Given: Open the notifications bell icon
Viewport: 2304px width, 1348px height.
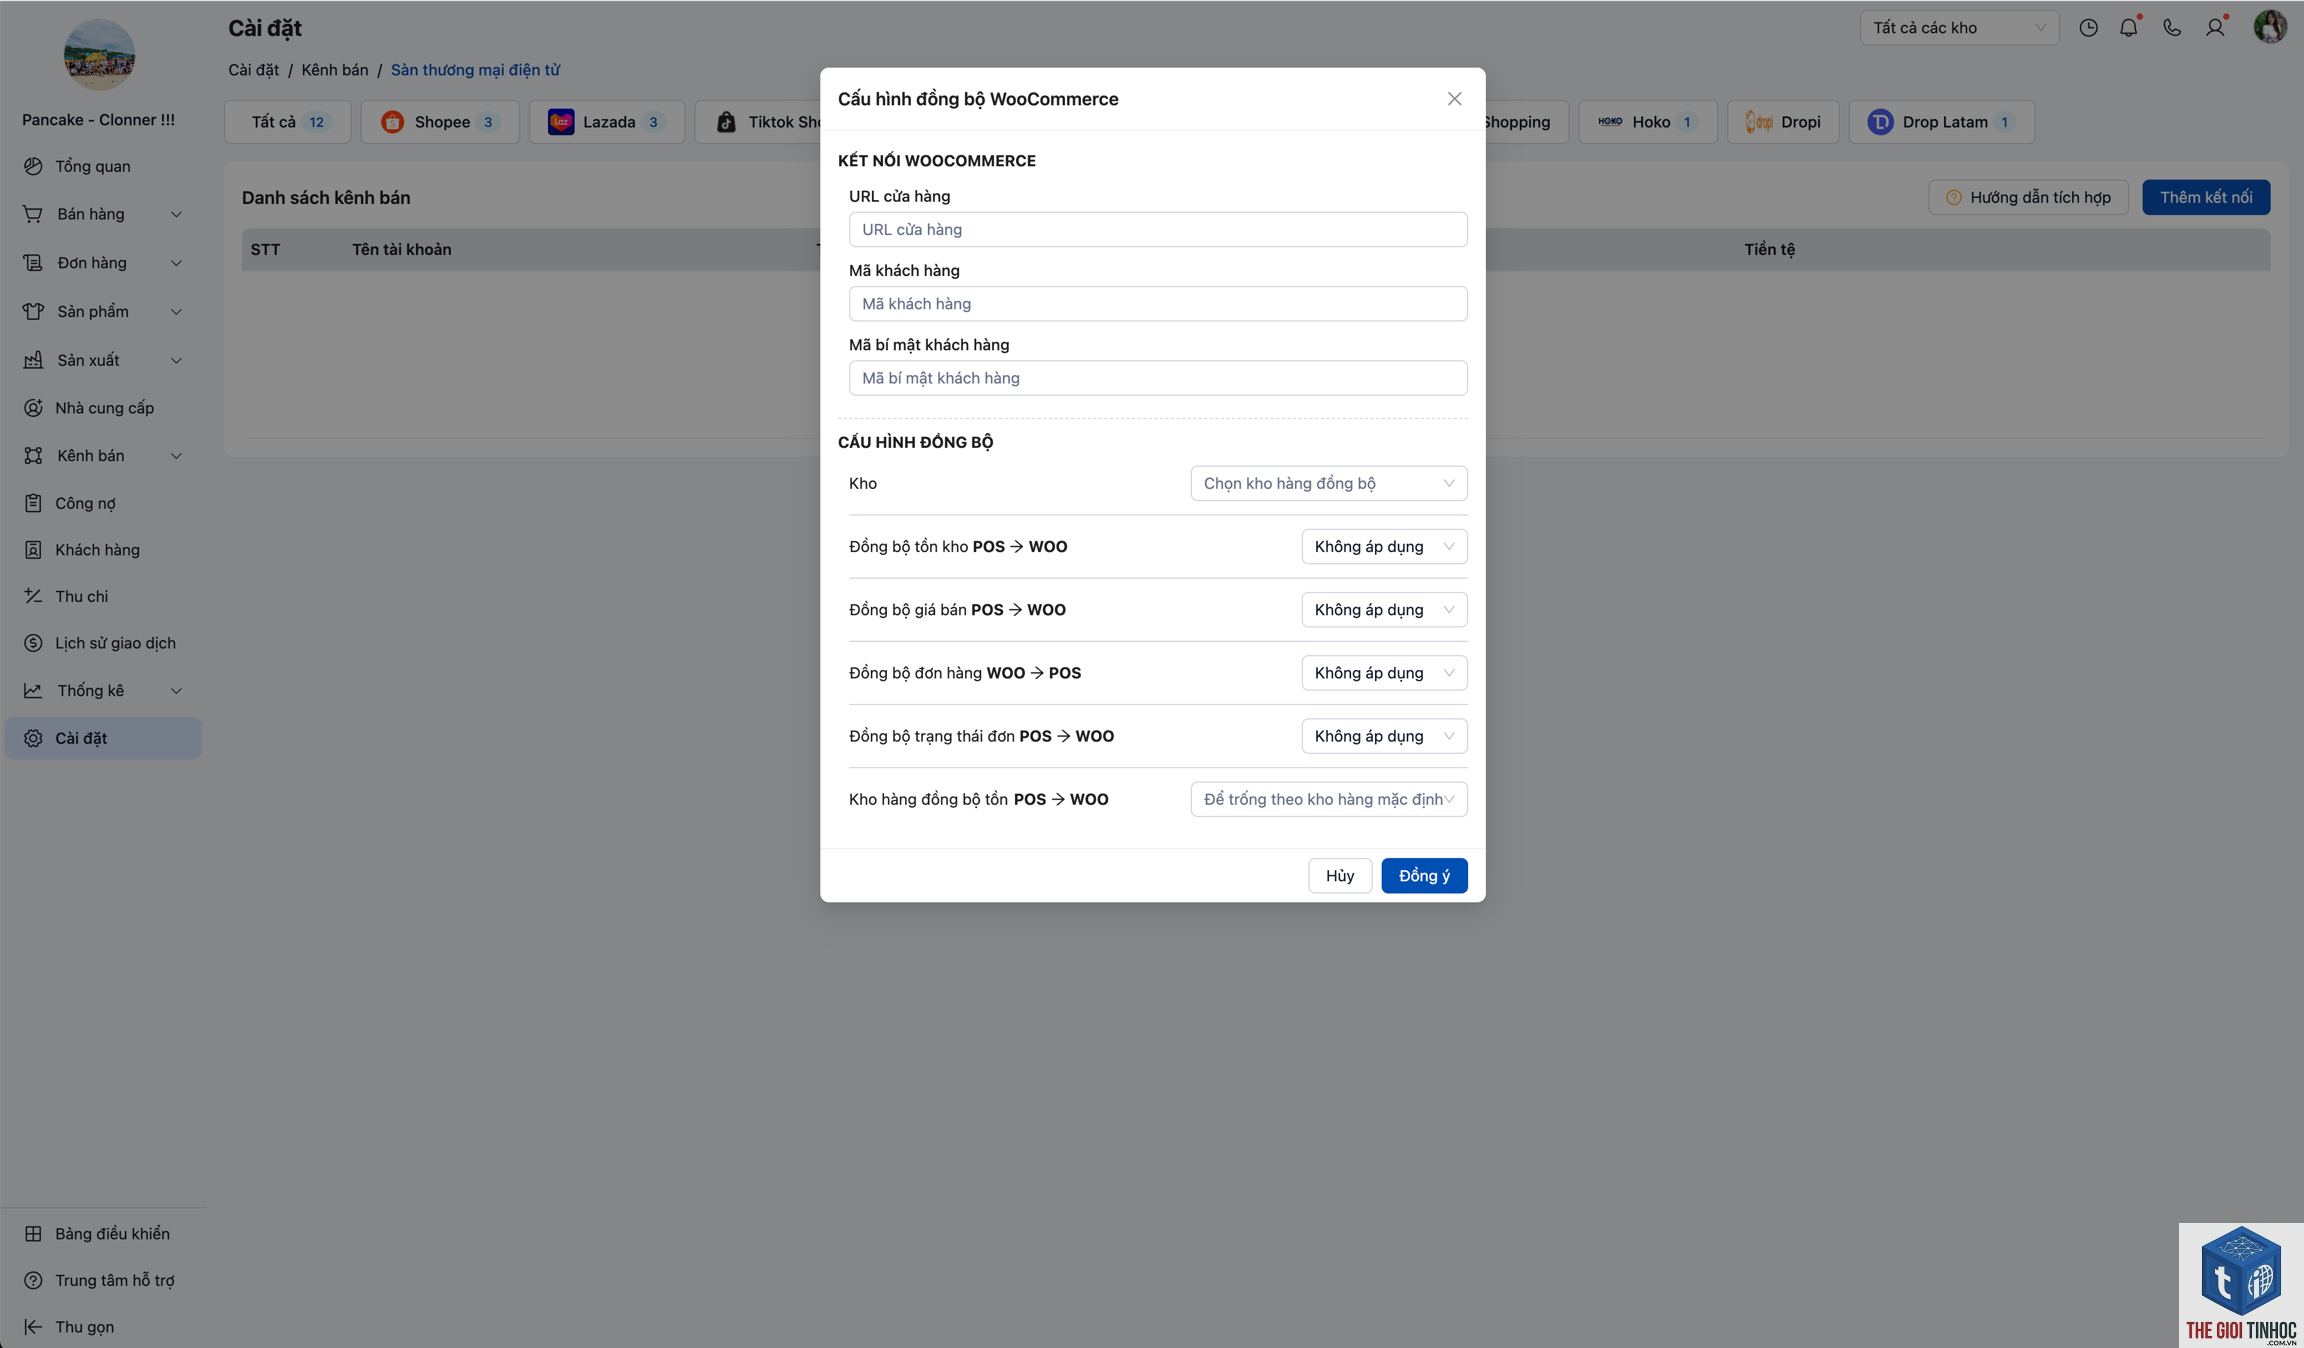Looking at the screenshot, I should pos(2129,28).
